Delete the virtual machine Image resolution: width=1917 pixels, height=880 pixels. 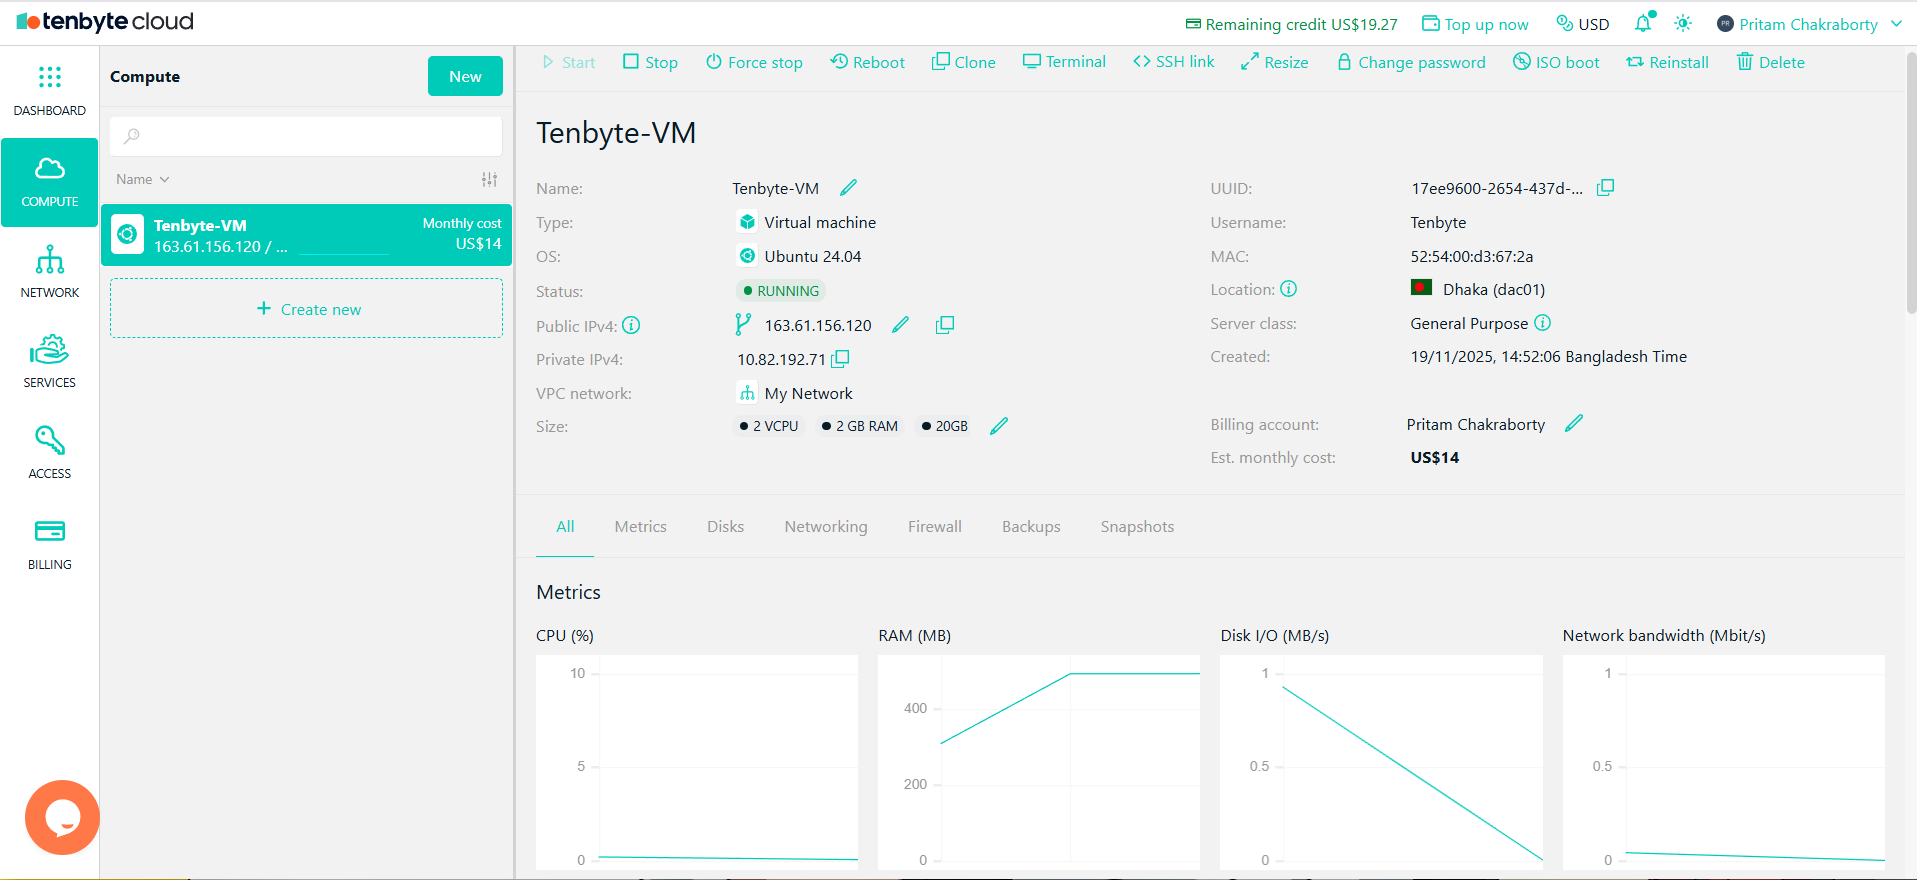point(1770,62)
